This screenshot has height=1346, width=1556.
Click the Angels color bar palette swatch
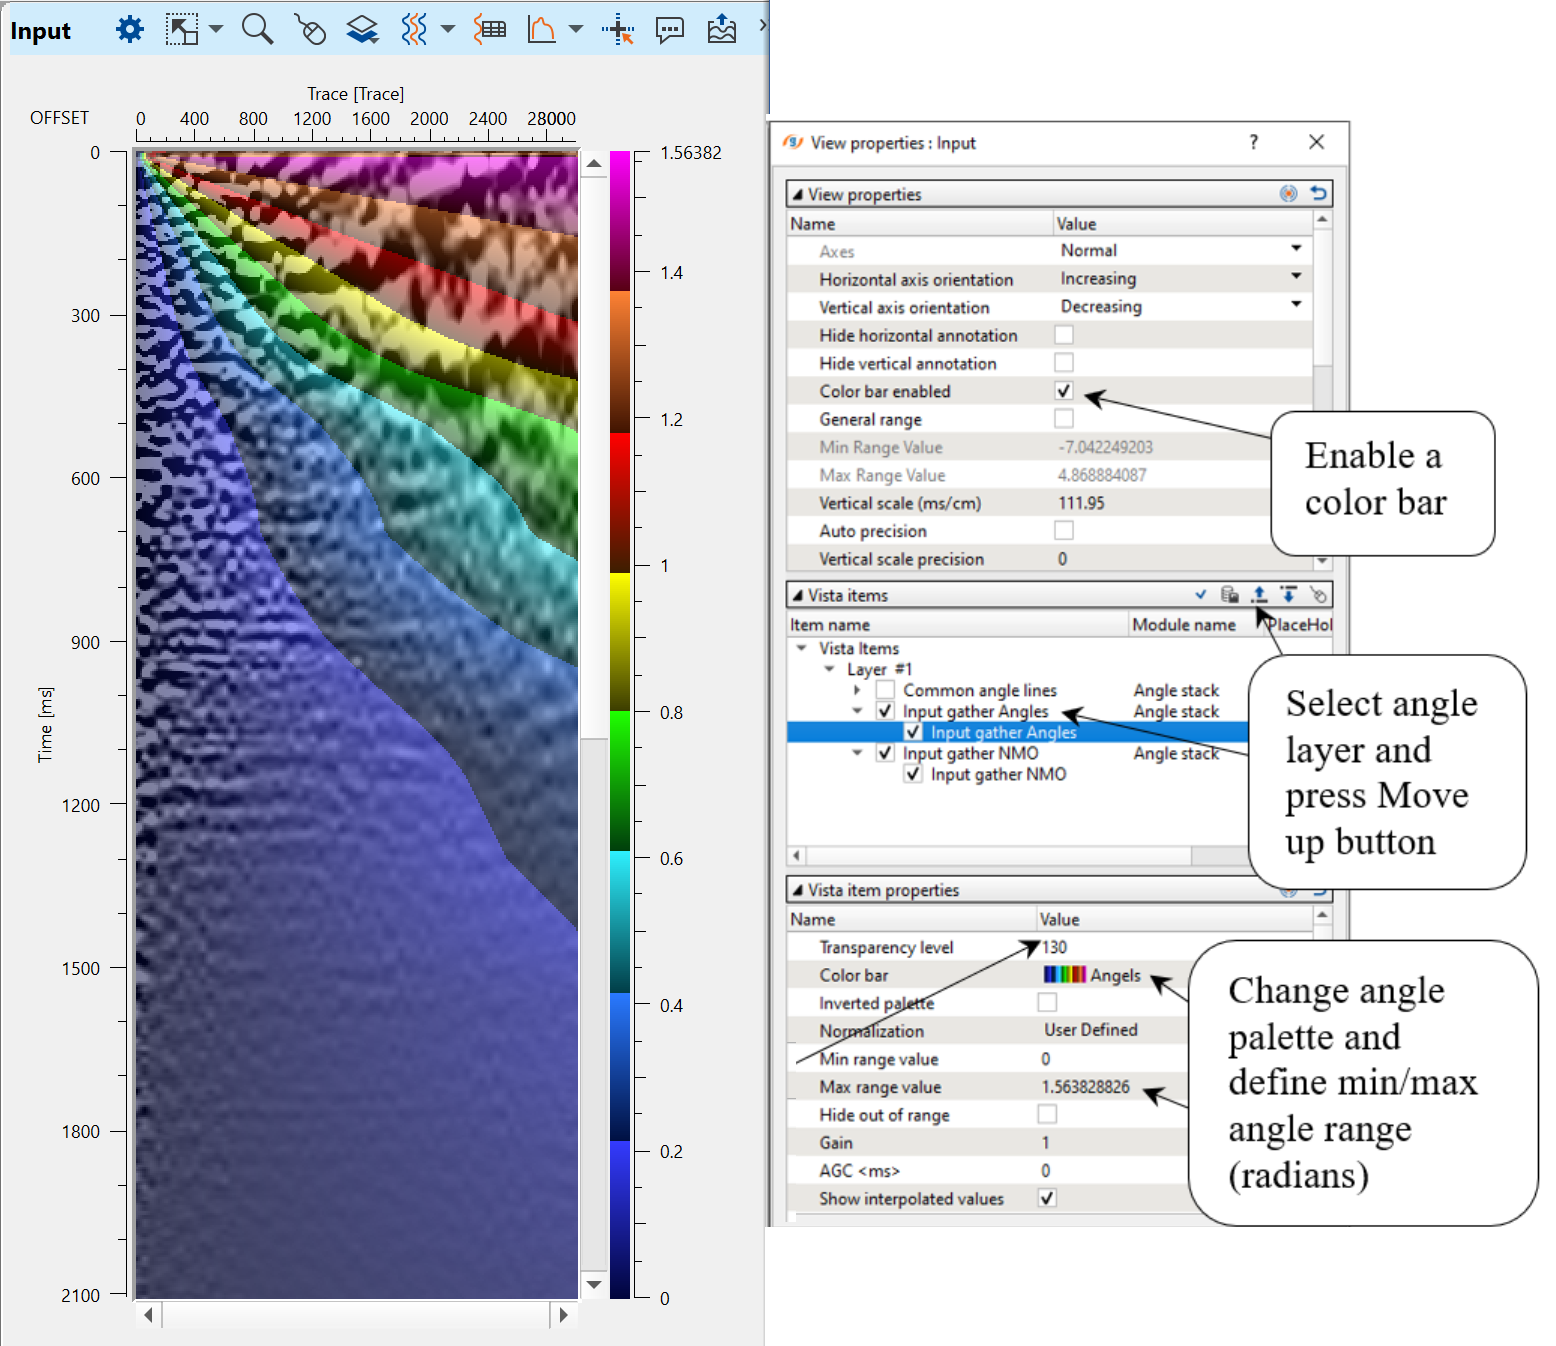[x=1064, y=975]
